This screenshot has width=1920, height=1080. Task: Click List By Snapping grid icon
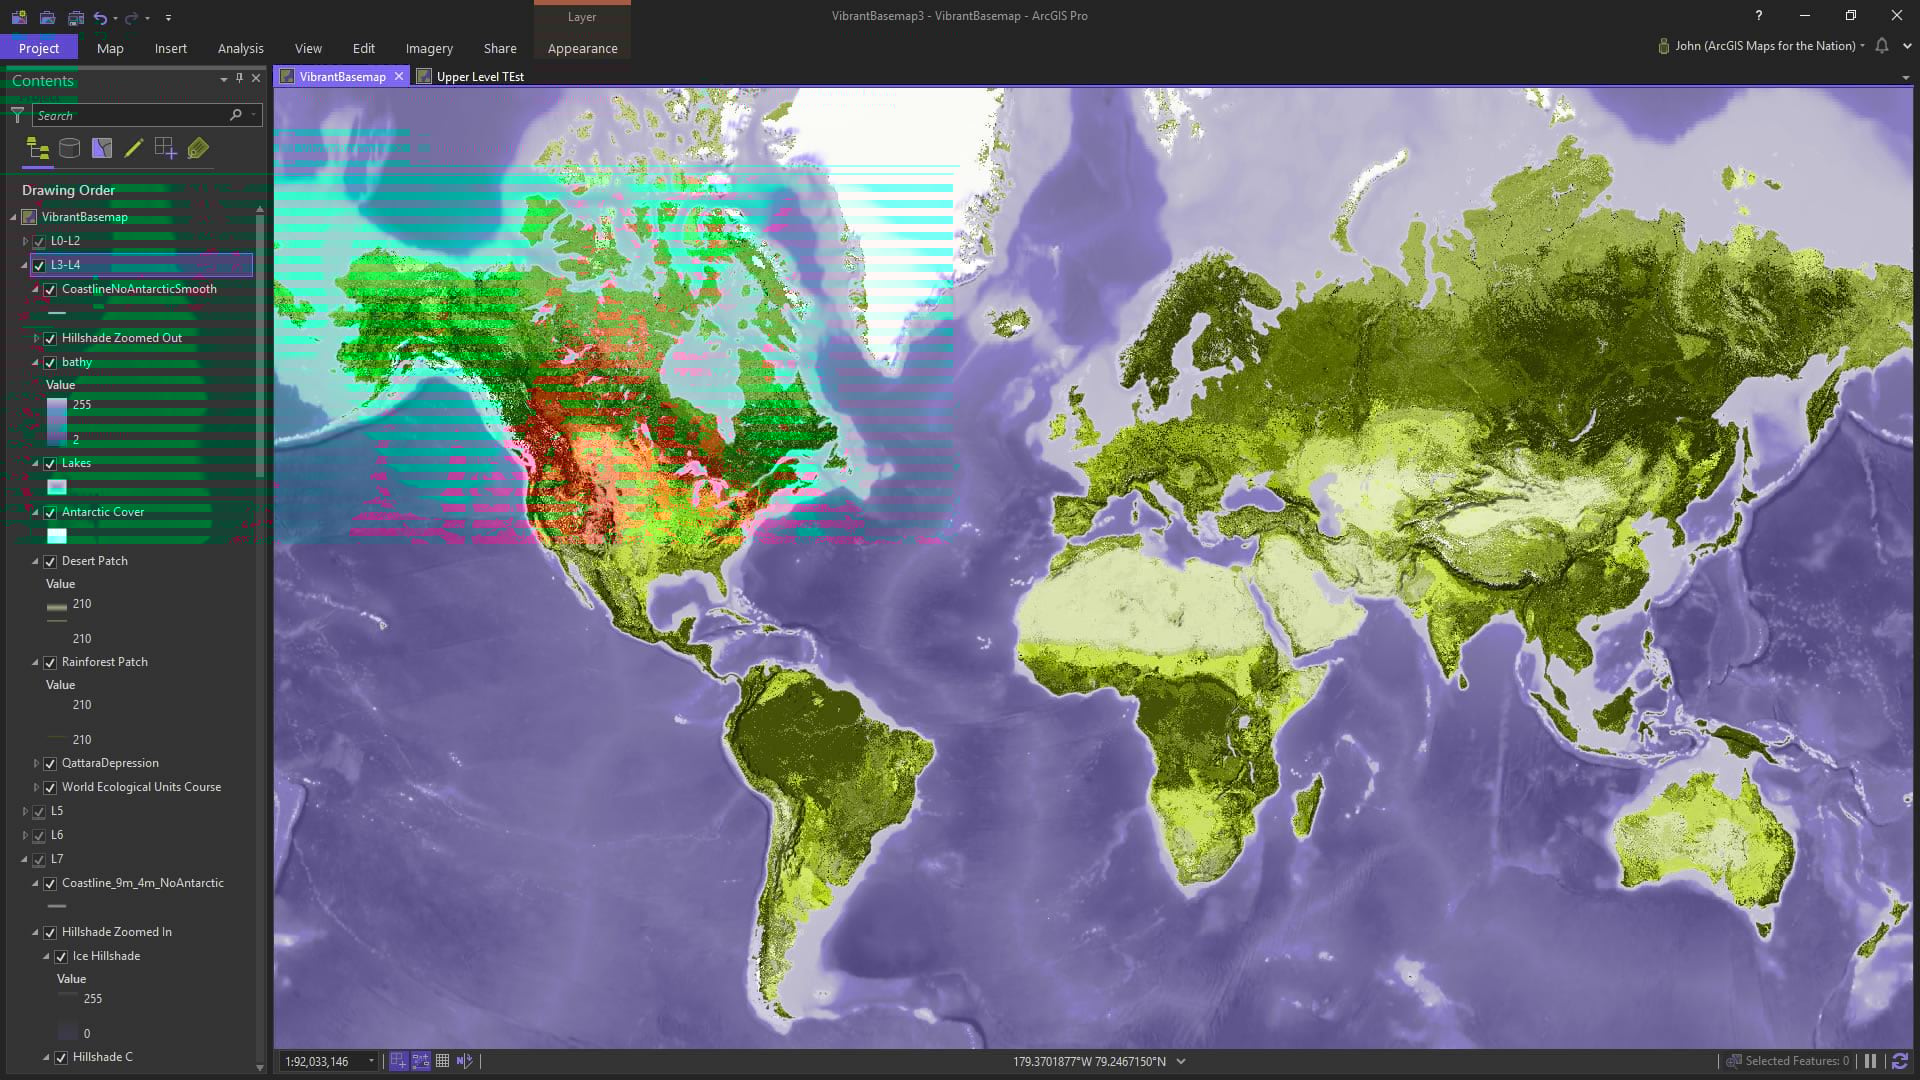(165, 149)
